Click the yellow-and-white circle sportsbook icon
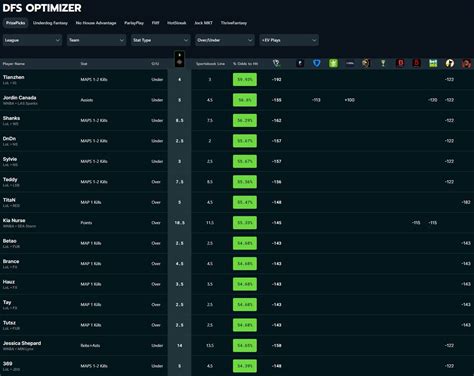Viewport: 474px width, 376px height. 450,63
